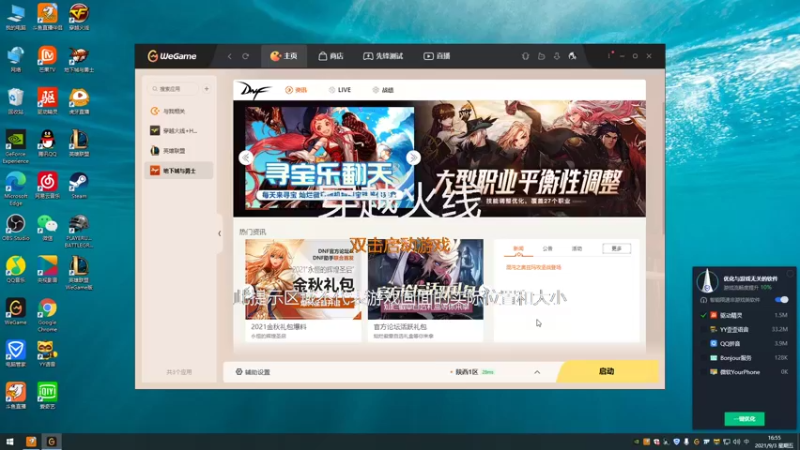Collapse the WeGame left sidebar arrow

click(x=219, y=234)
